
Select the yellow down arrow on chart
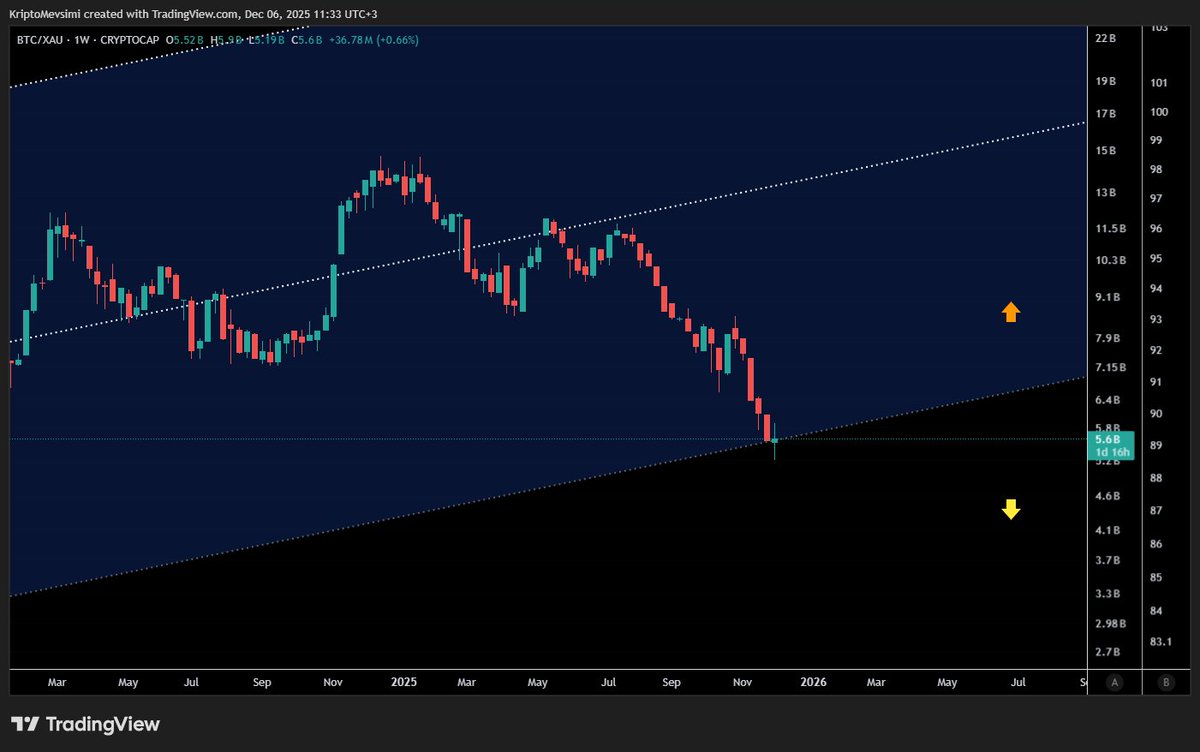1011,509
